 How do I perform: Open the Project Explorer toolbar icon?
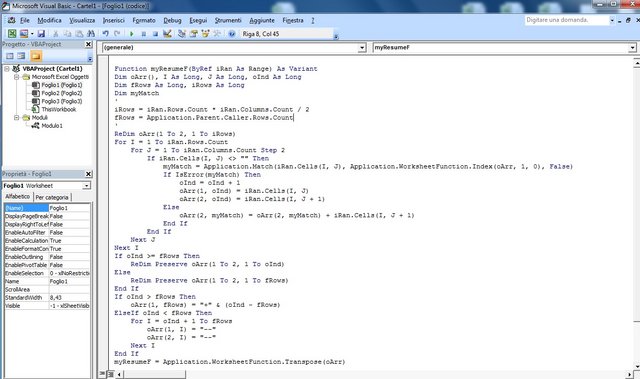tap(182, 34)
